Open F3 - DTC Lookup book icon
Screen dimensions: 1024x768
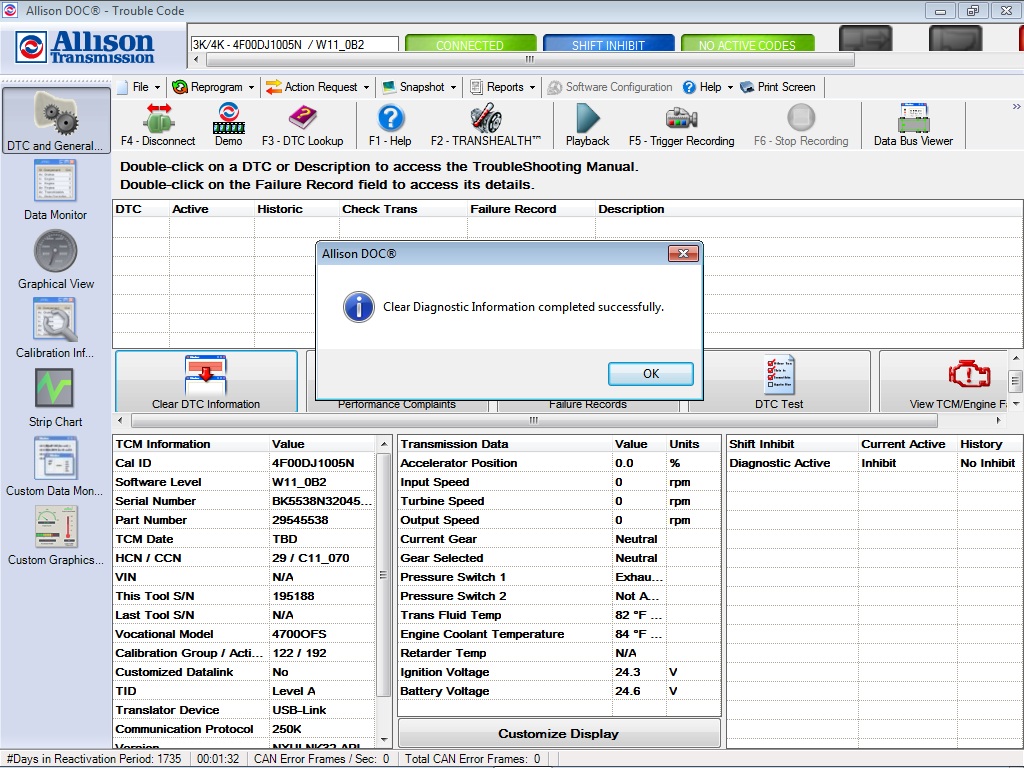pos(302,118)
